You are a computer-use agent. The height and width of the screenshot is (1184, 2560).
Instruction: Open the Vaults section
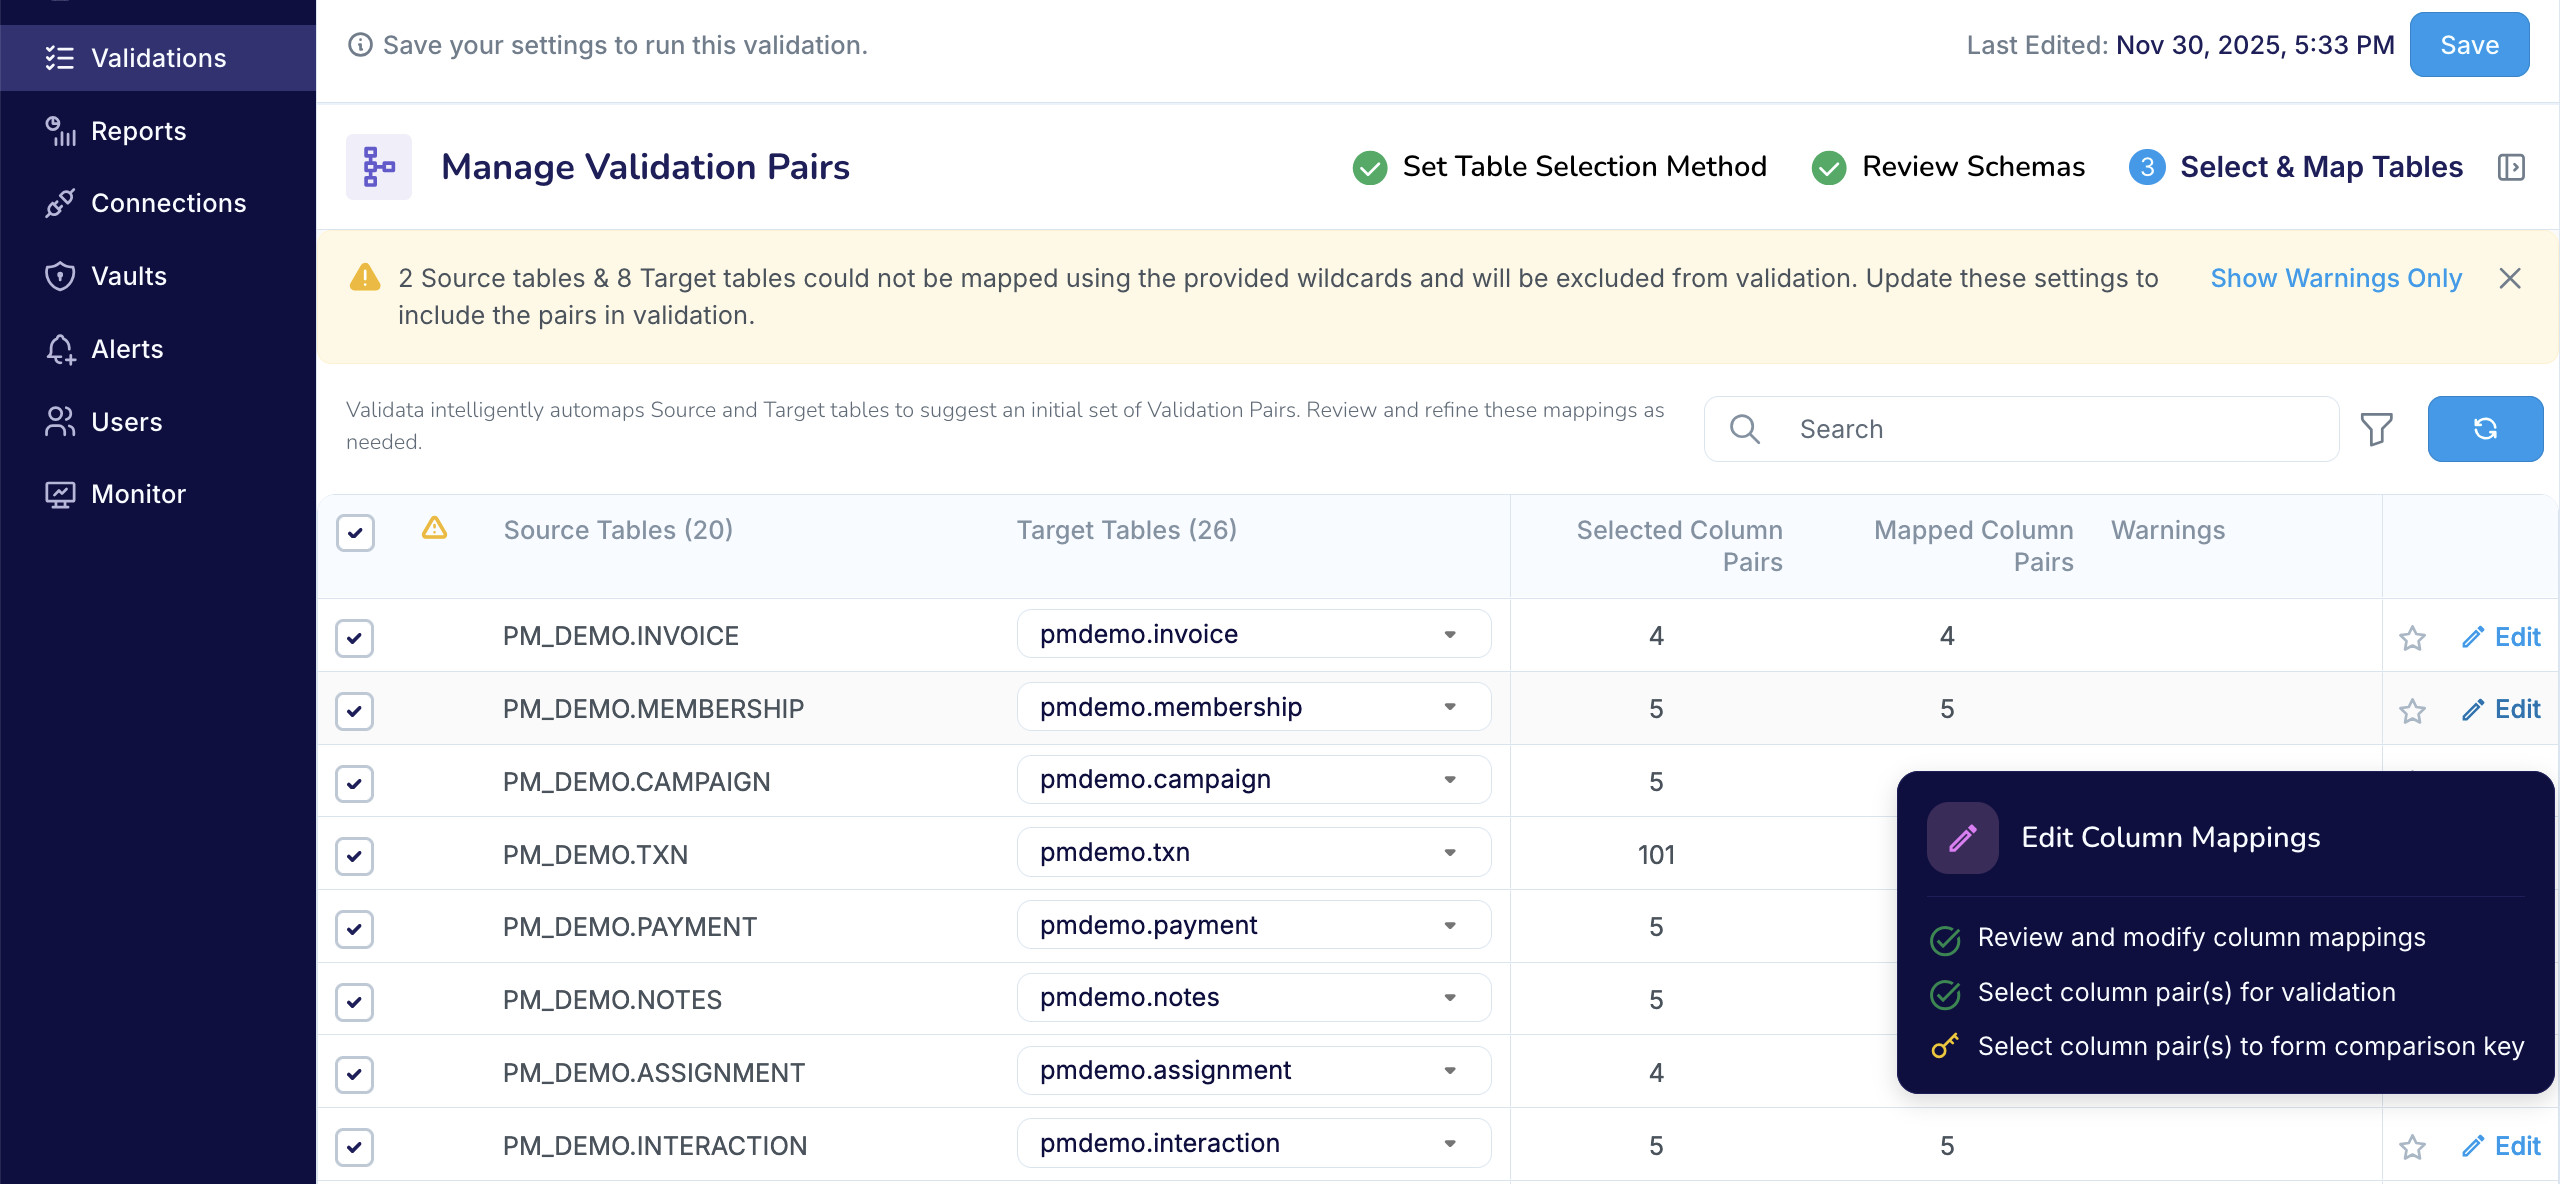(129, 276)
